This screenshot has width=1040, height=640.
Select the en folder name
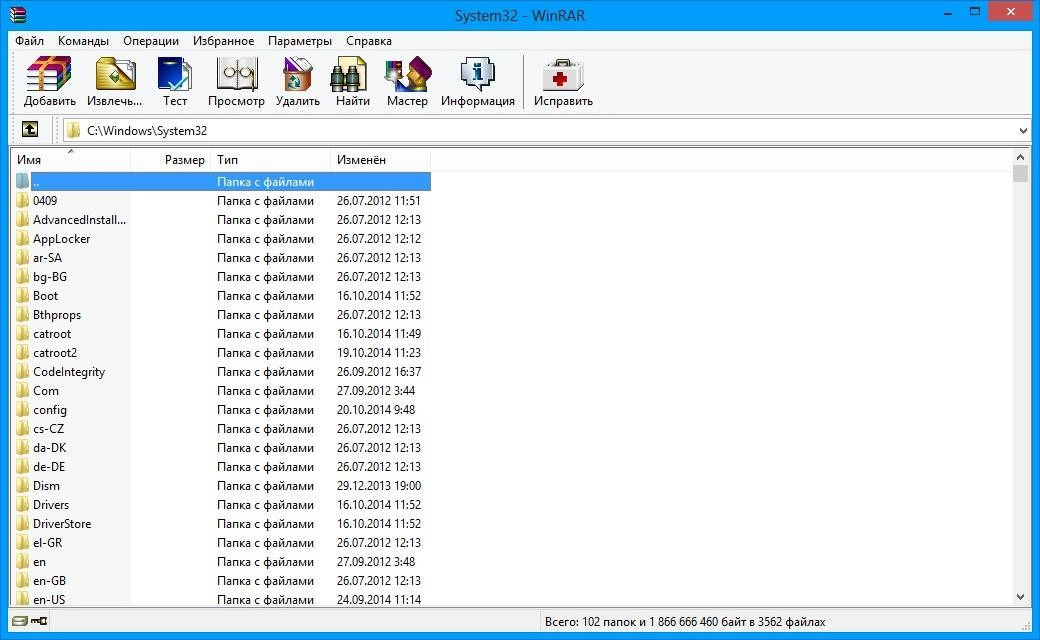40,562
